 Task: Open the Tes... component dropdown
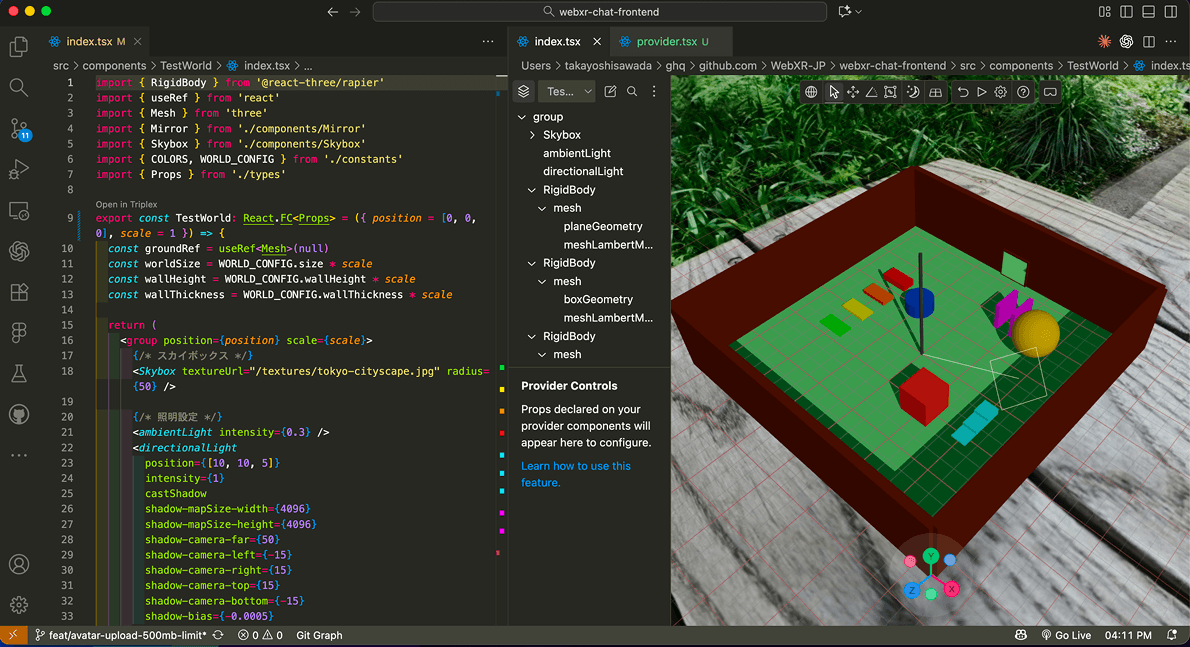tap(565, 91)
